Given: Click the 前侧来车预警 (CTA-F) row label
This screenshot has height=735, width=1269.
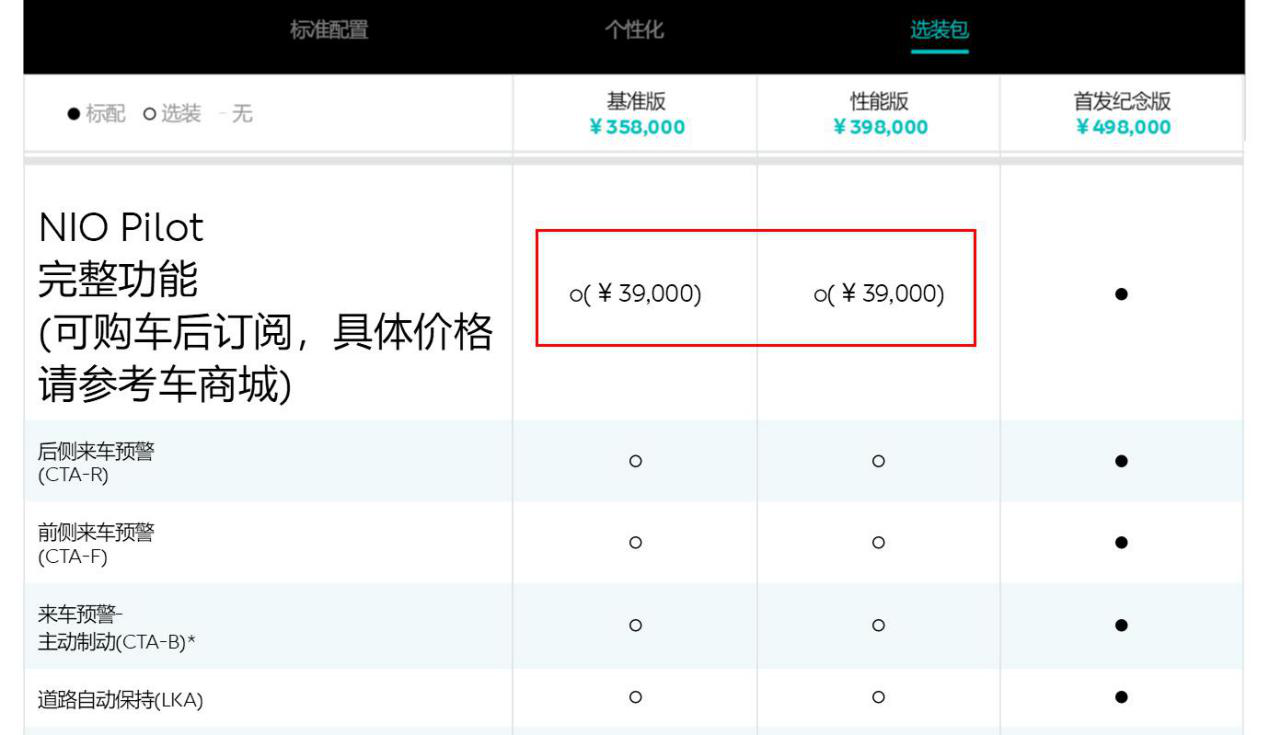Looking at the screenshot, I should 96,544.
